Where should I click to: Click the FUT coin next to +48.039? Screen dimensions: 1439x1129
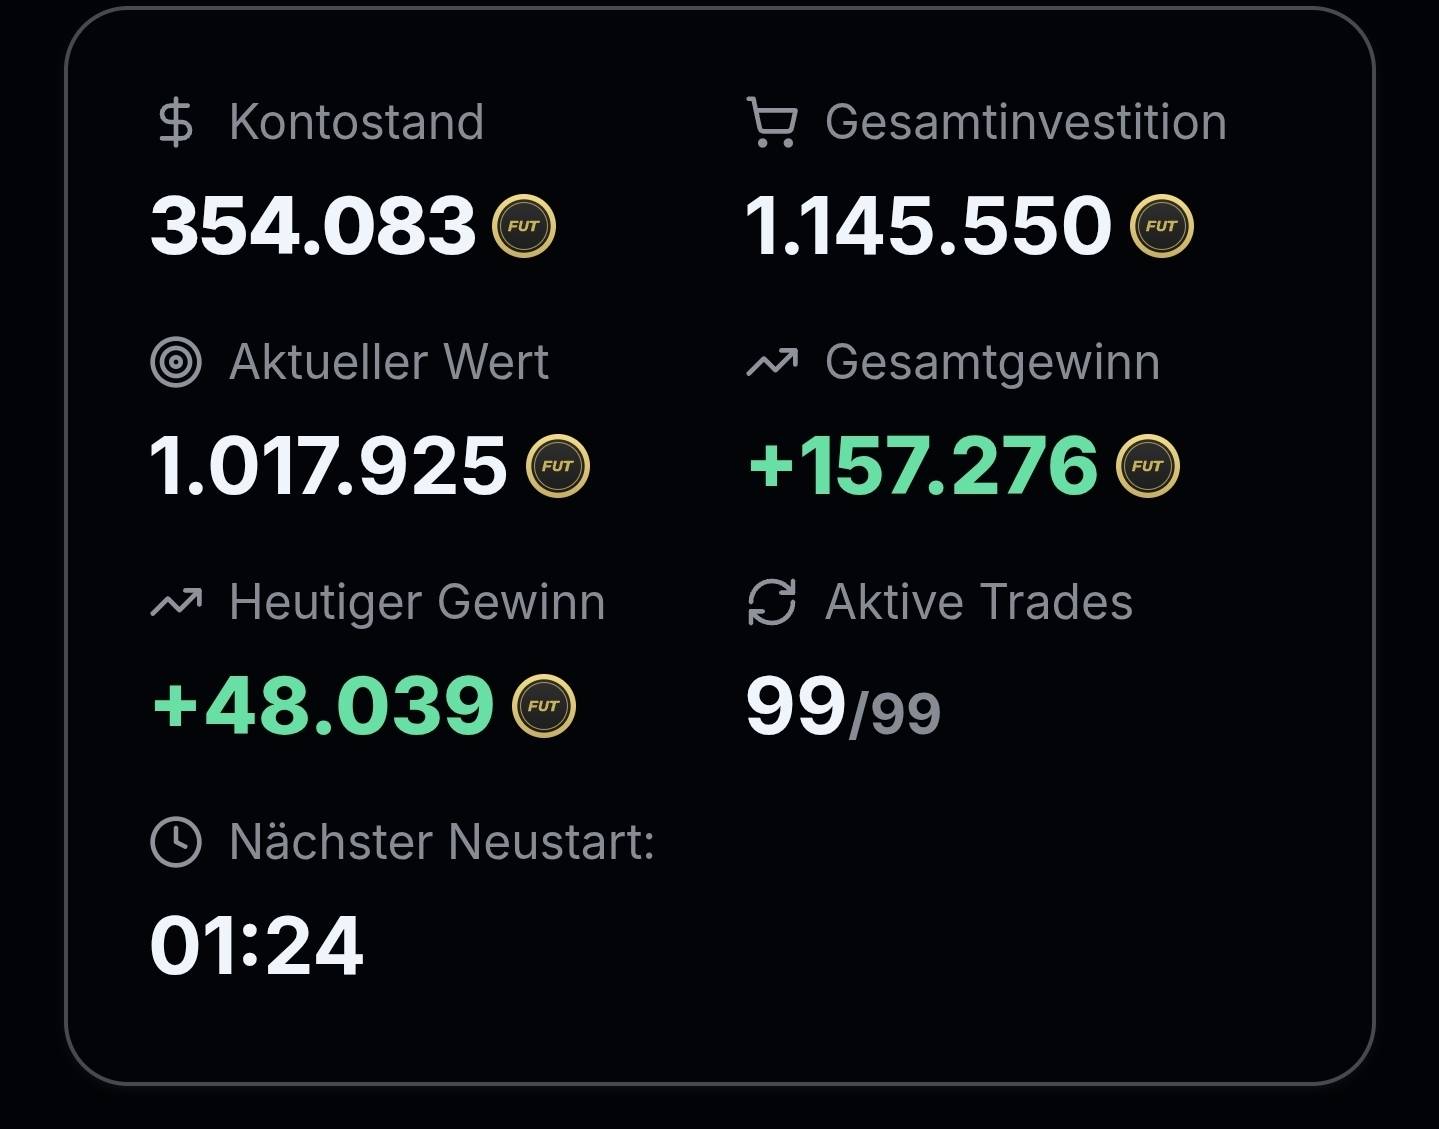pos(543,706)
